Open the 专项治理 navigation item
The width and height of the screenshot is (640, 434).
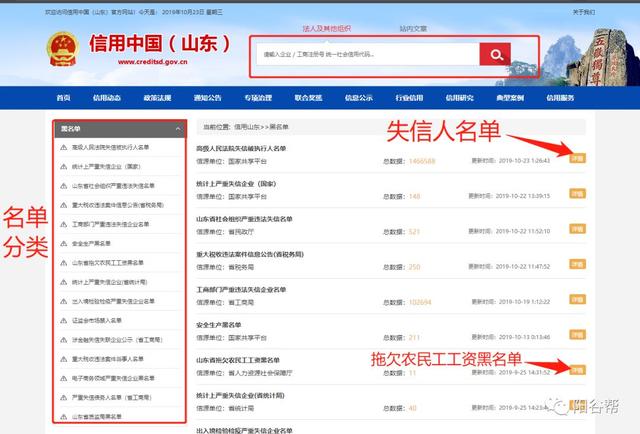point(258,98)
